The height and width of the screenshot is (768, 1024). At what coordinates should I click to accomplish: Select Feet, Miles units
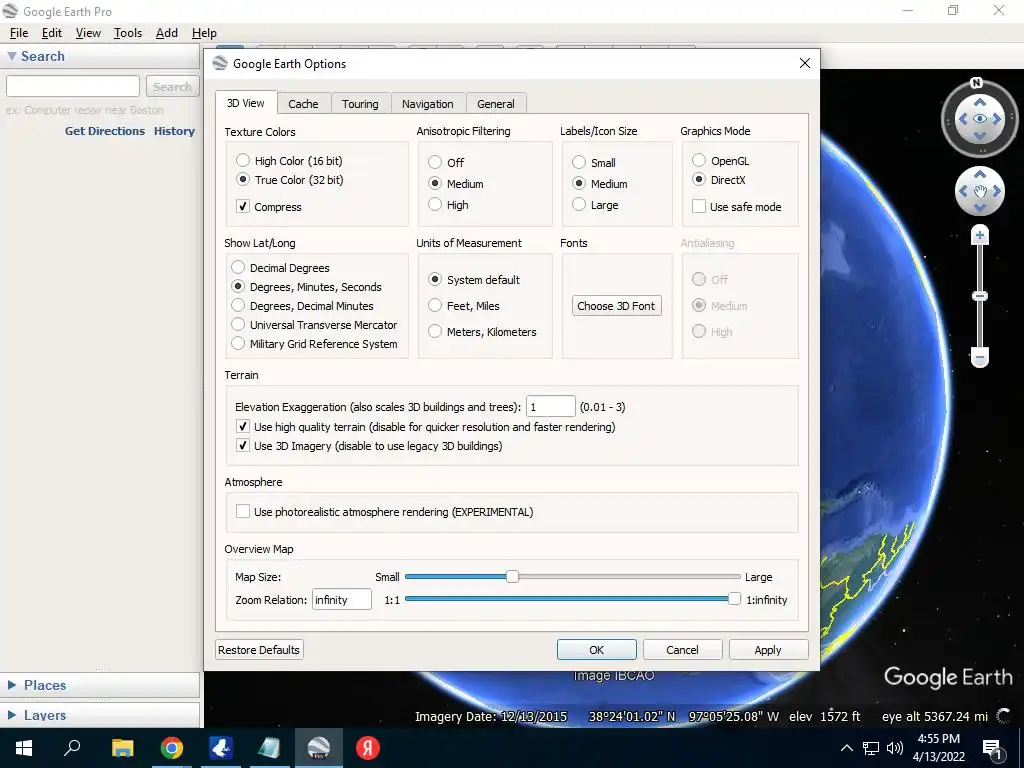click(435, 305)
